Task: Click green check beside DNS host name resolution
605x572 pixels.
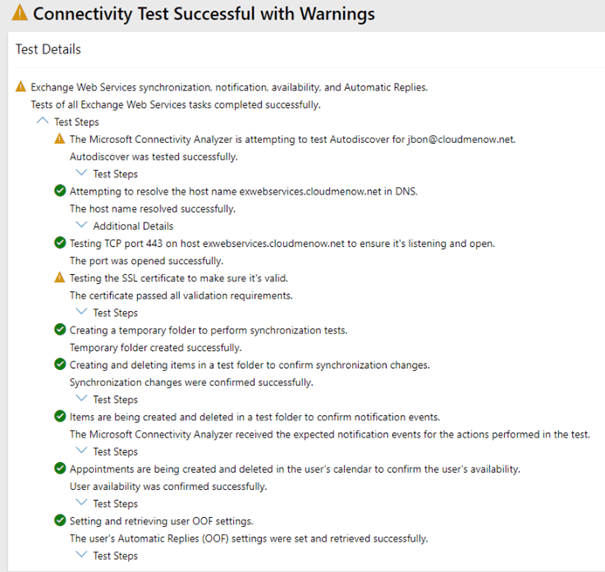Action: (x=59, y=191)
